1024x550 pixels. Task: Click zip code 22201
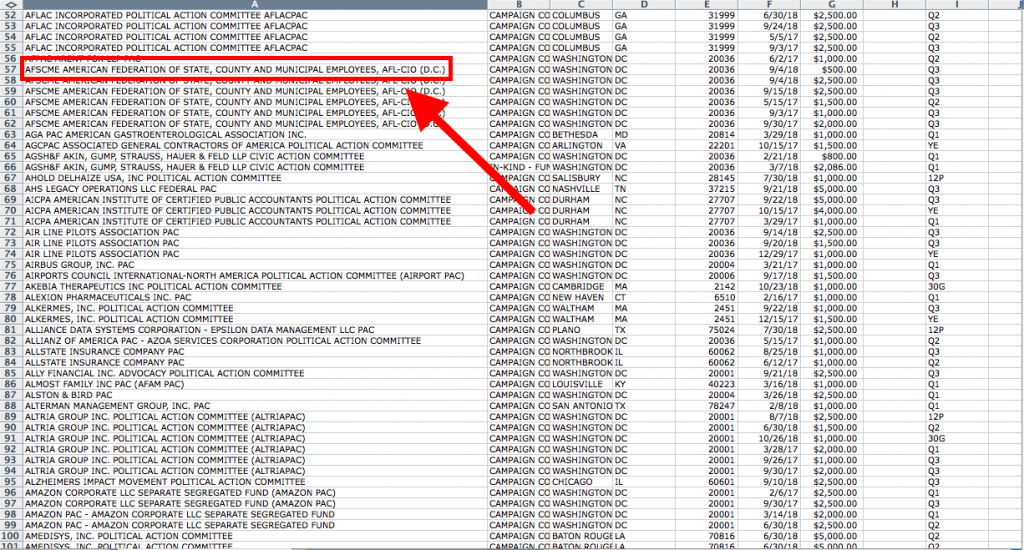pos(707,145)
